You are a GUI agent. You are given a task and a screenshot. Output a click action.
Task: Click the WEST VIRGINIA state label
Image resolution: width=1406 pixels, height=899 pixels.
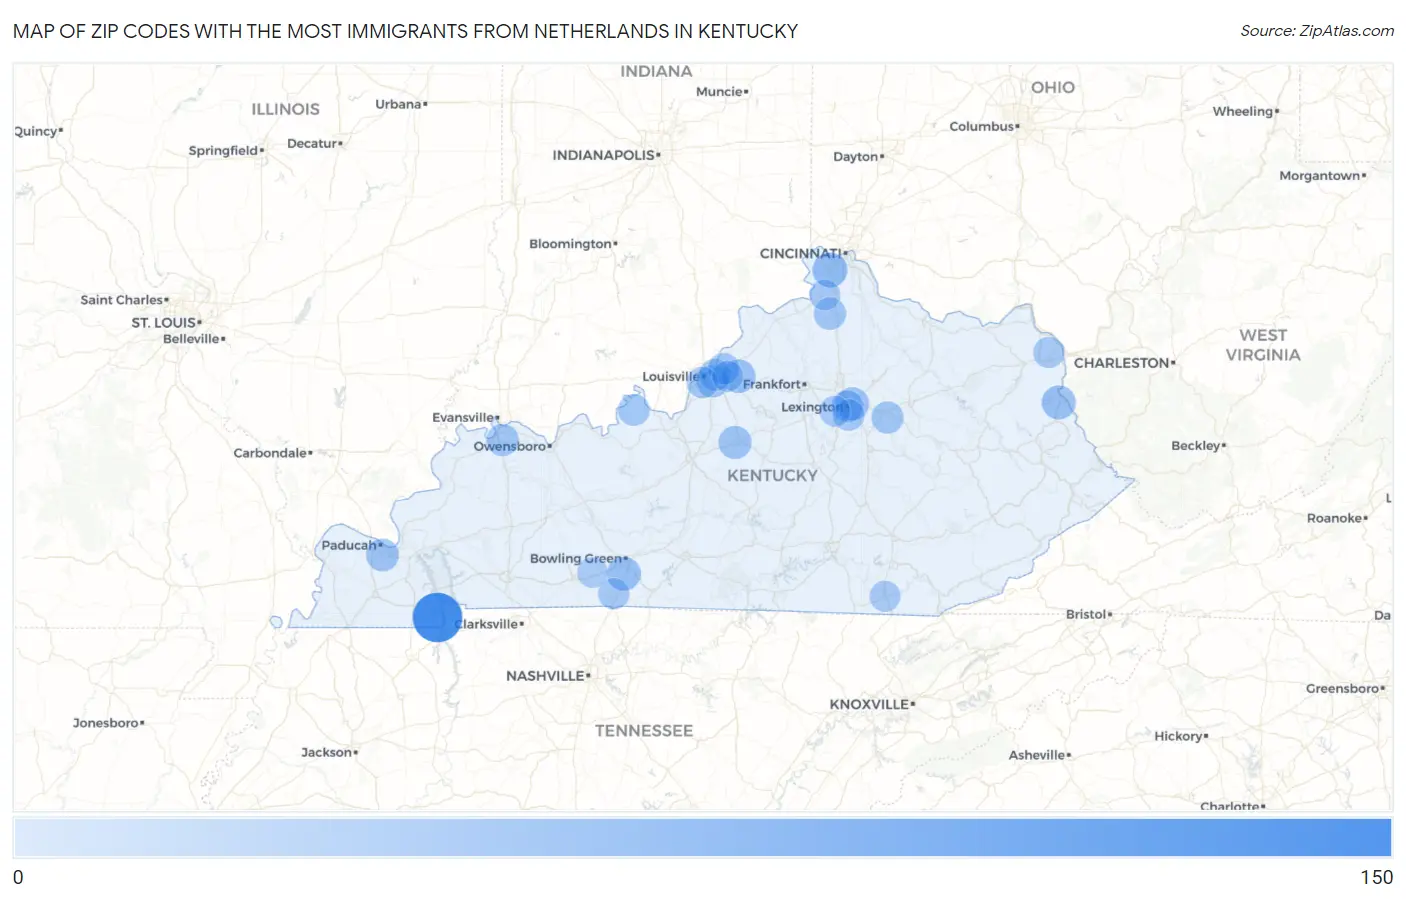click(x=1263, y=345)
